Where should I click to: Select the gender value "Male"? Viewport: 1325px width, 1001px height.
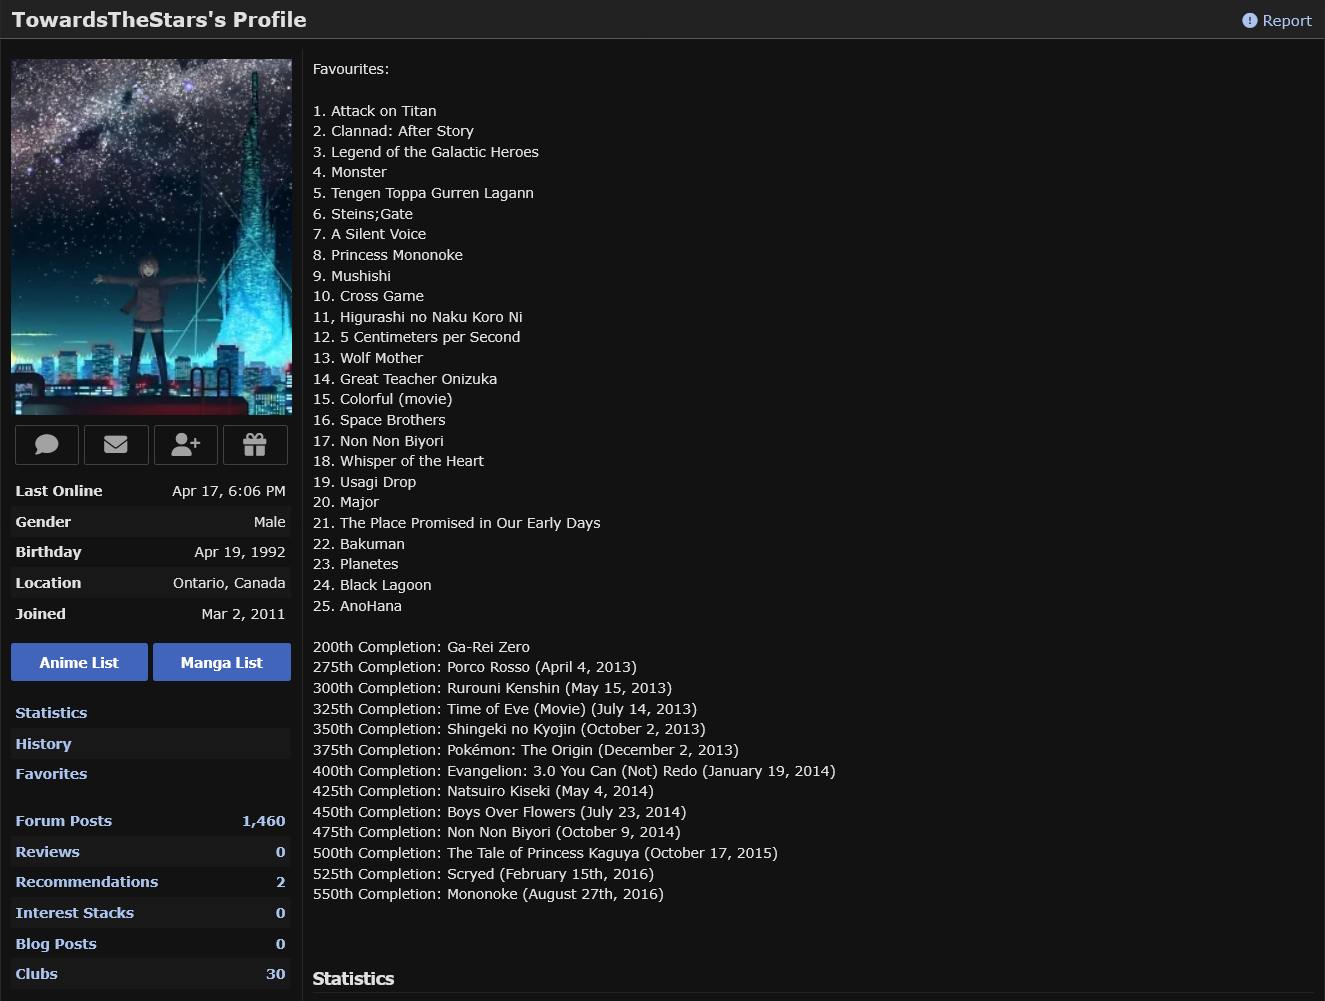[270, 522]
